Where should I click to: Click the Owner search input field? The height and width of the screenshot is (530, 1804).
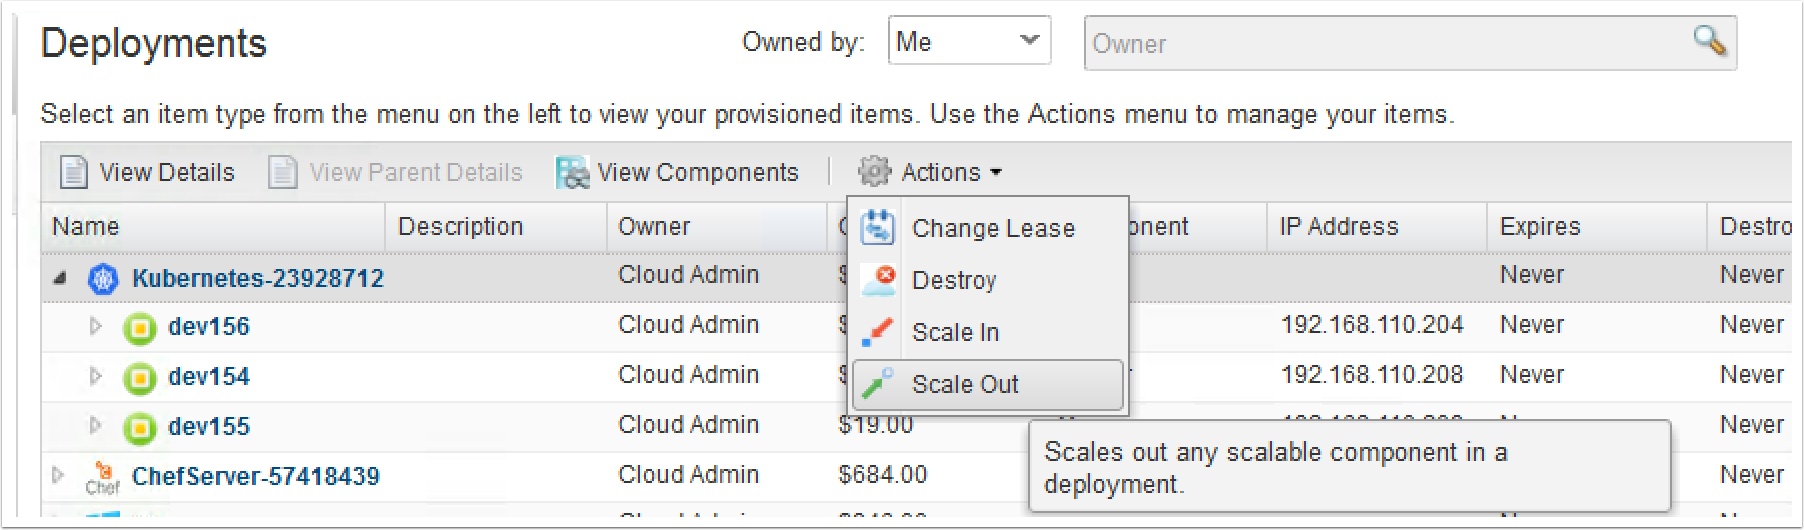click(1380, 43)
